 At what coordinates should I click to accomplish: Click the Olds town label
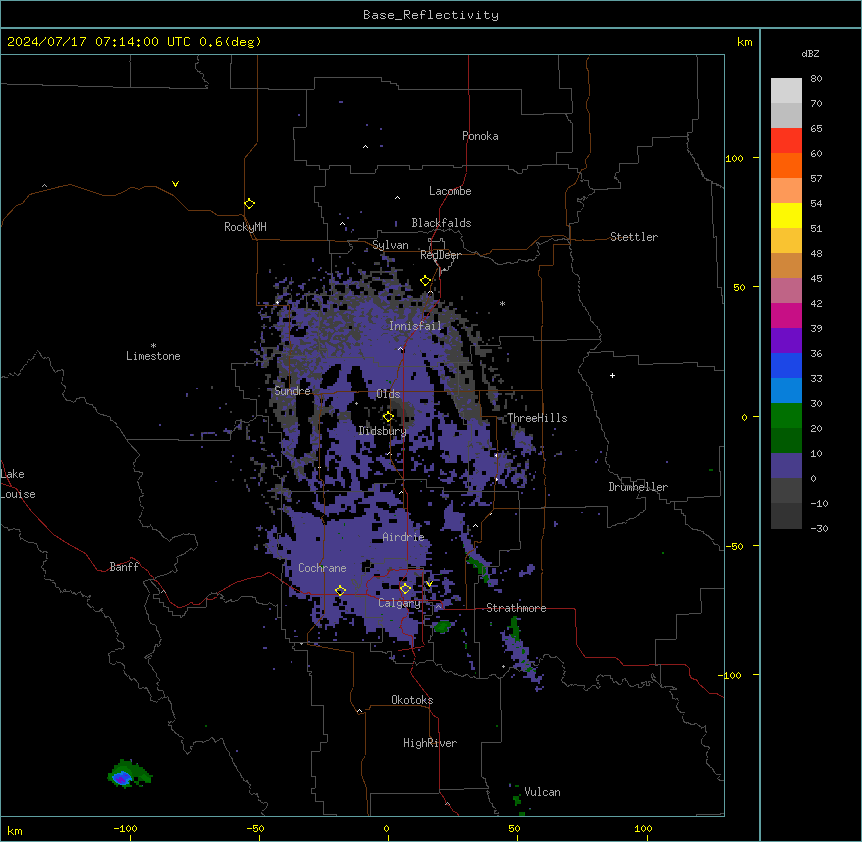(x=388, y=394)
